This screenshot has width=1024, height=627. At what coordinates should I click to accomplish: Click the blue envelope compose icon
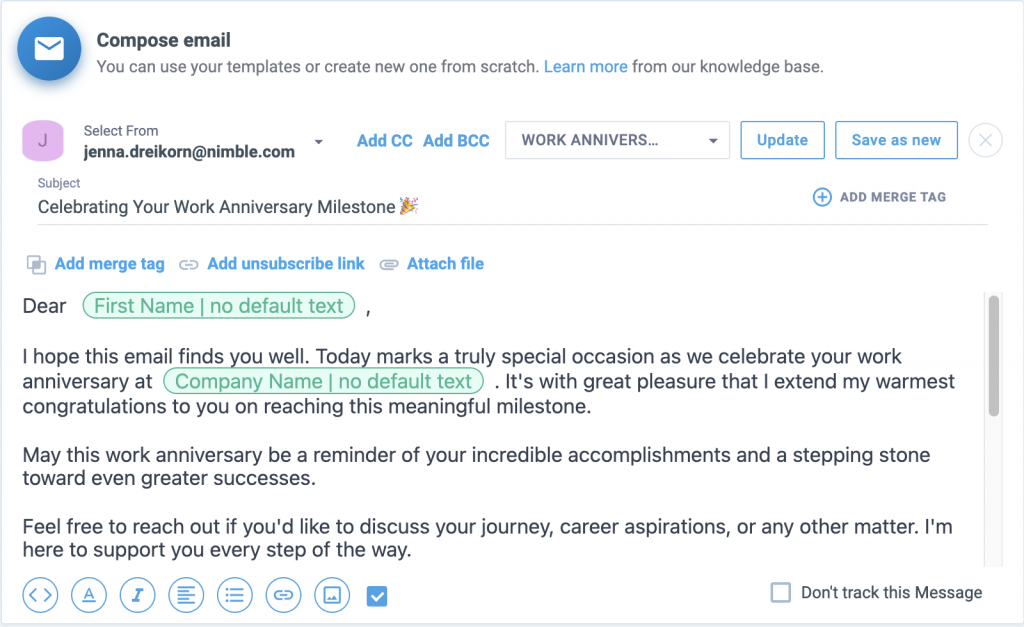pos(49,49)
